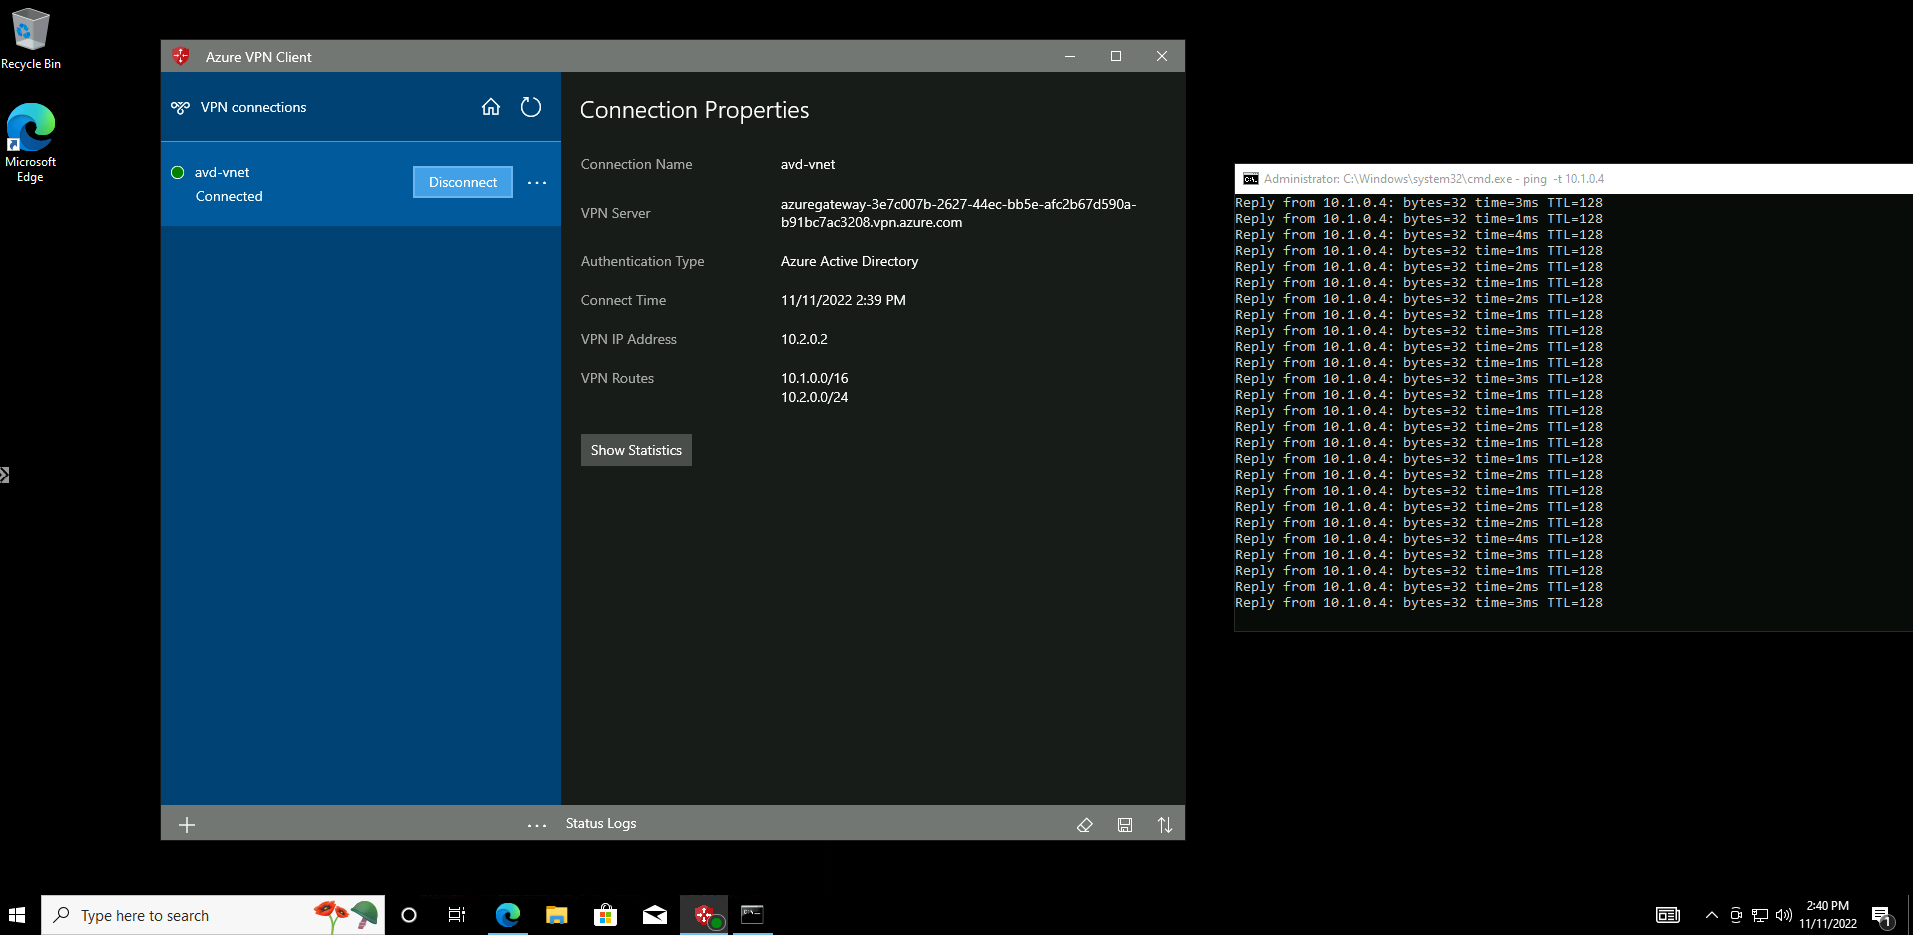Open VPN connections network icon
Screen dimensions: 1913x935
180,107
